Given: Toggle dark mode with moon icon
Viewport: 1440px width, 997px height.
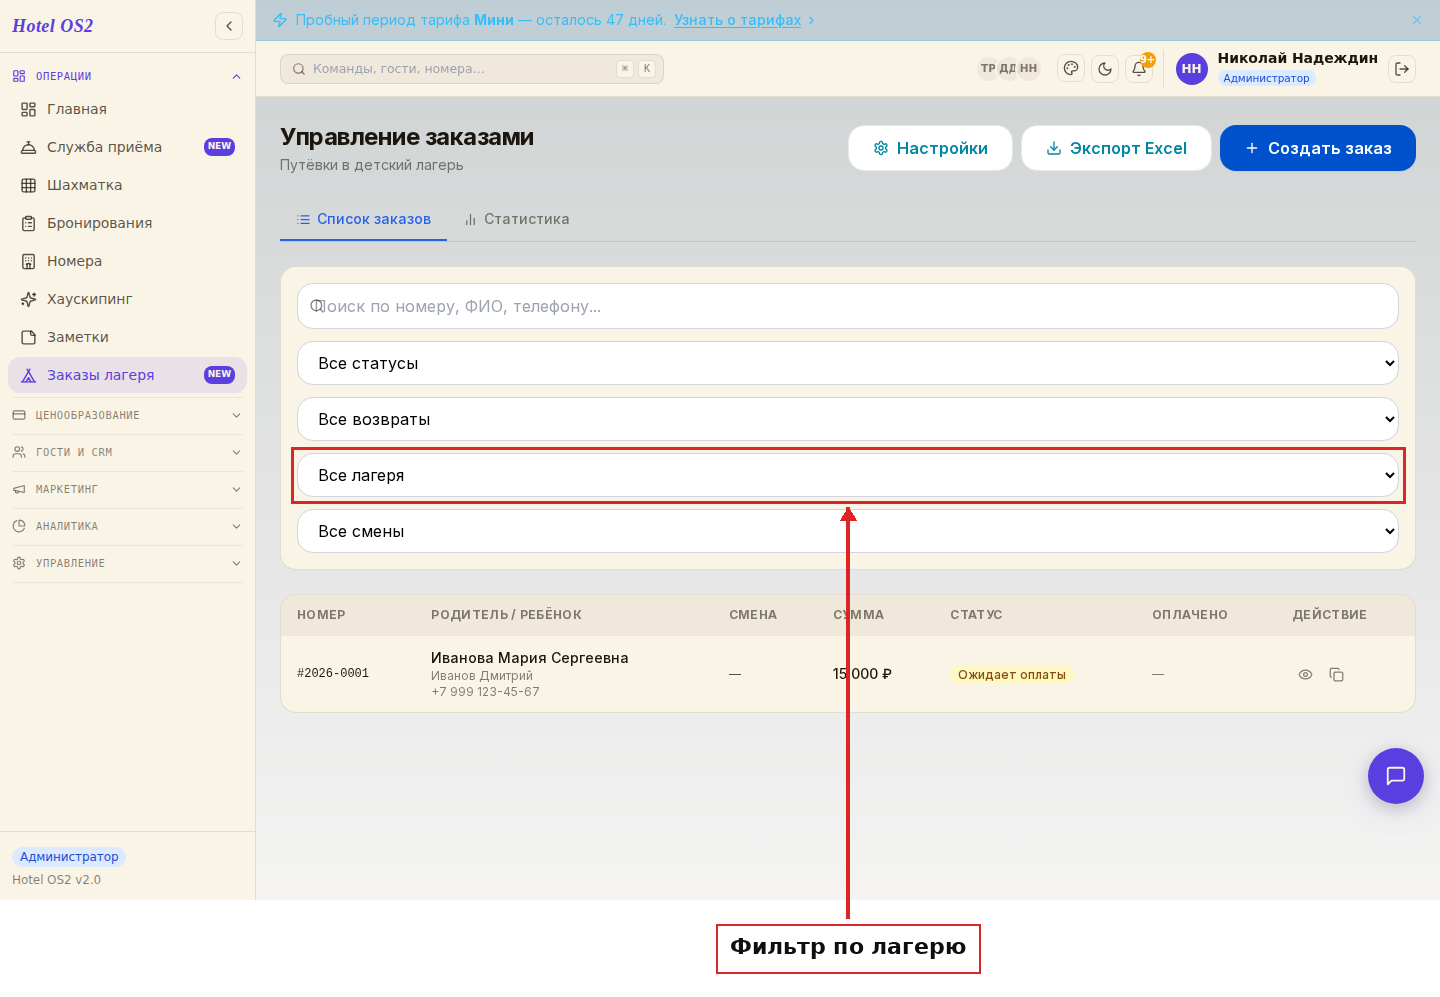Looking at the screenshot, I should [1105, 69].
